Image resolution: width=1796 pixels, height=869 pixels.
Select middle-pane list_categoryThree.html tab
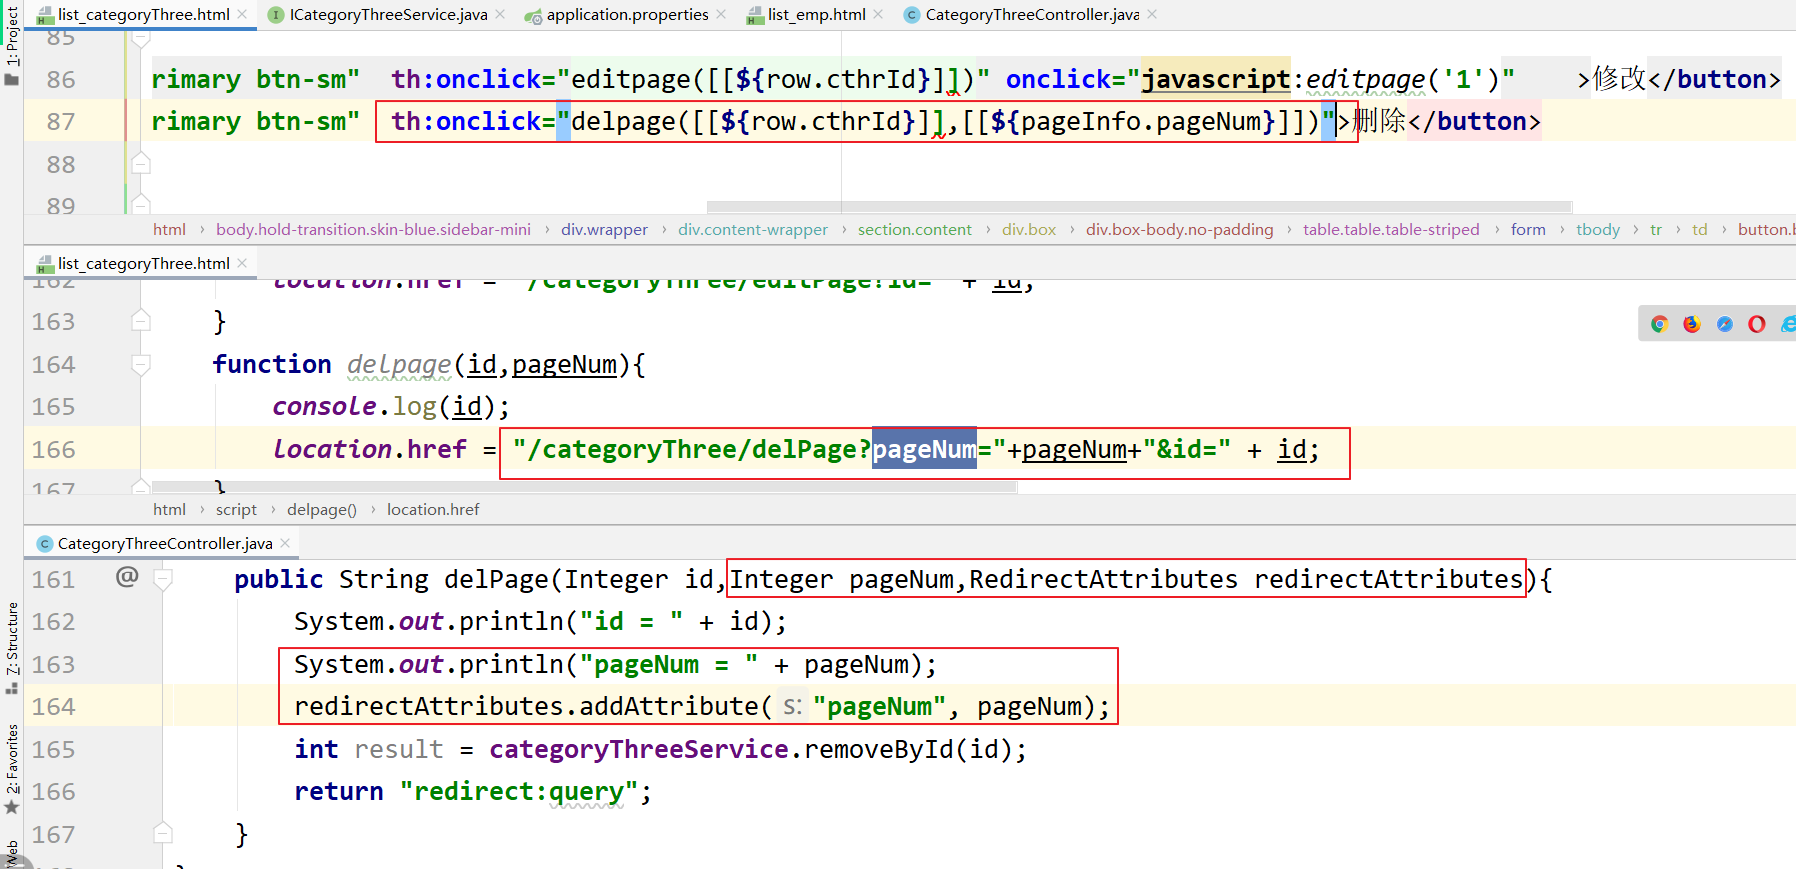click(143, 263)
